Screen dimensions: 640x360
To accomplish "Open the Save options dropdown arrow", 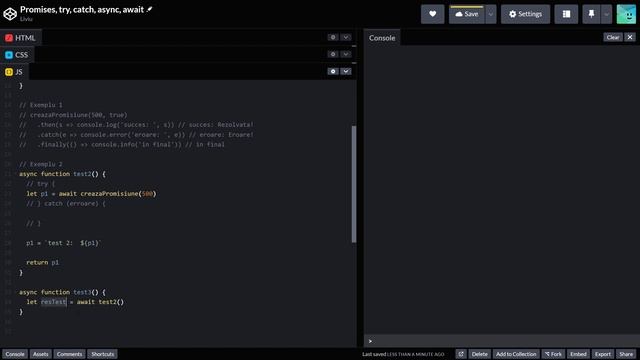I will tap(491, 14).
